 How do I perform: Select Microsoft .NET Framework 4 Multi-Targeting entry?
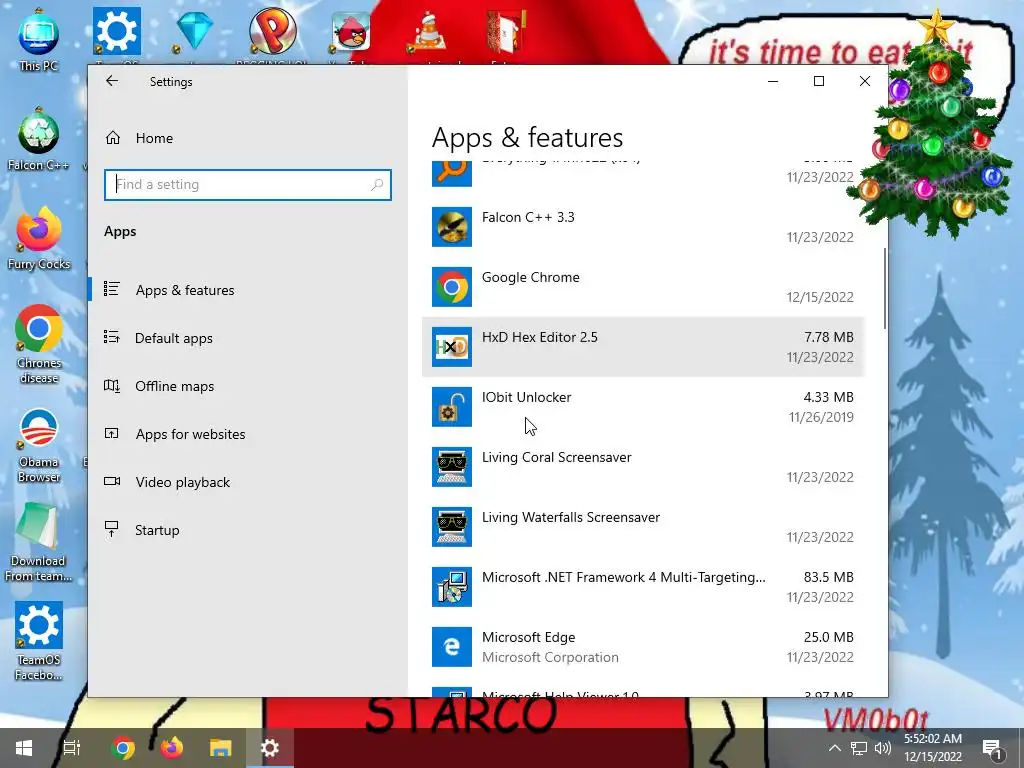click(x=643, y=587)
